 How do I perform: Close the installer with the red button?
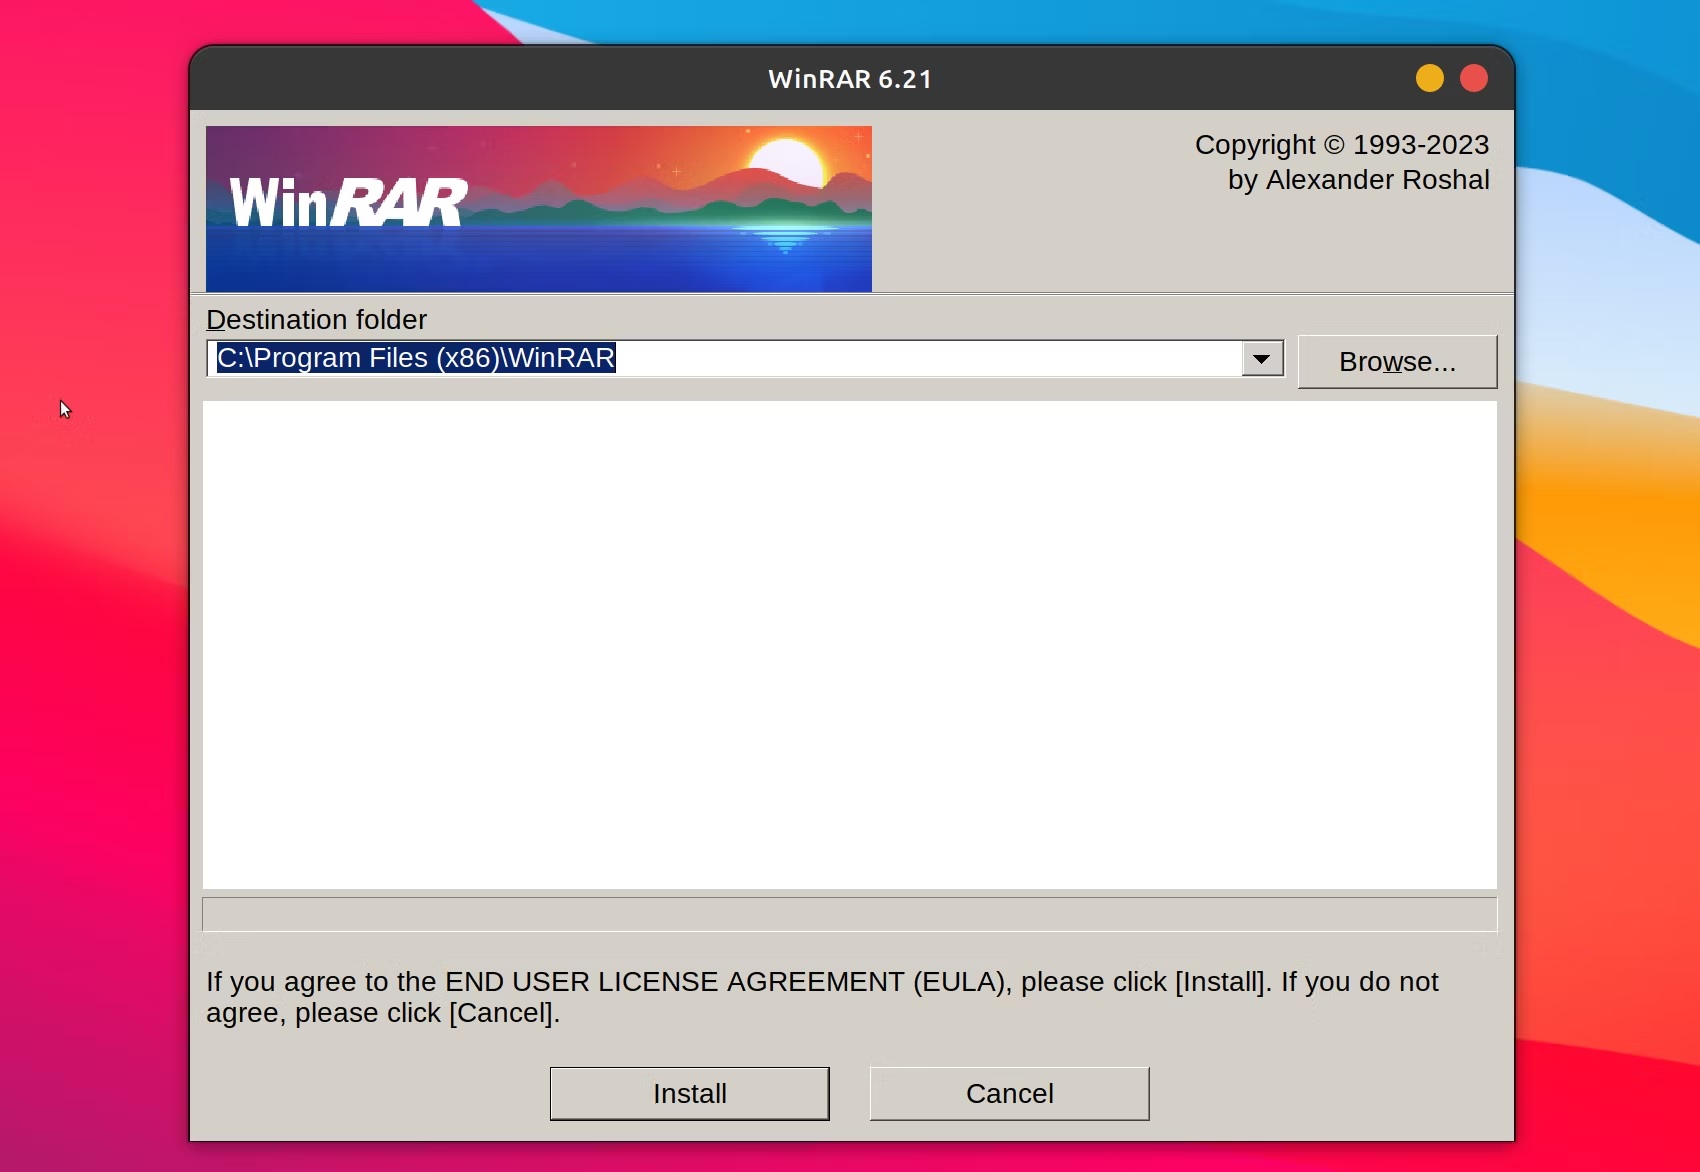coord(1474,78)
